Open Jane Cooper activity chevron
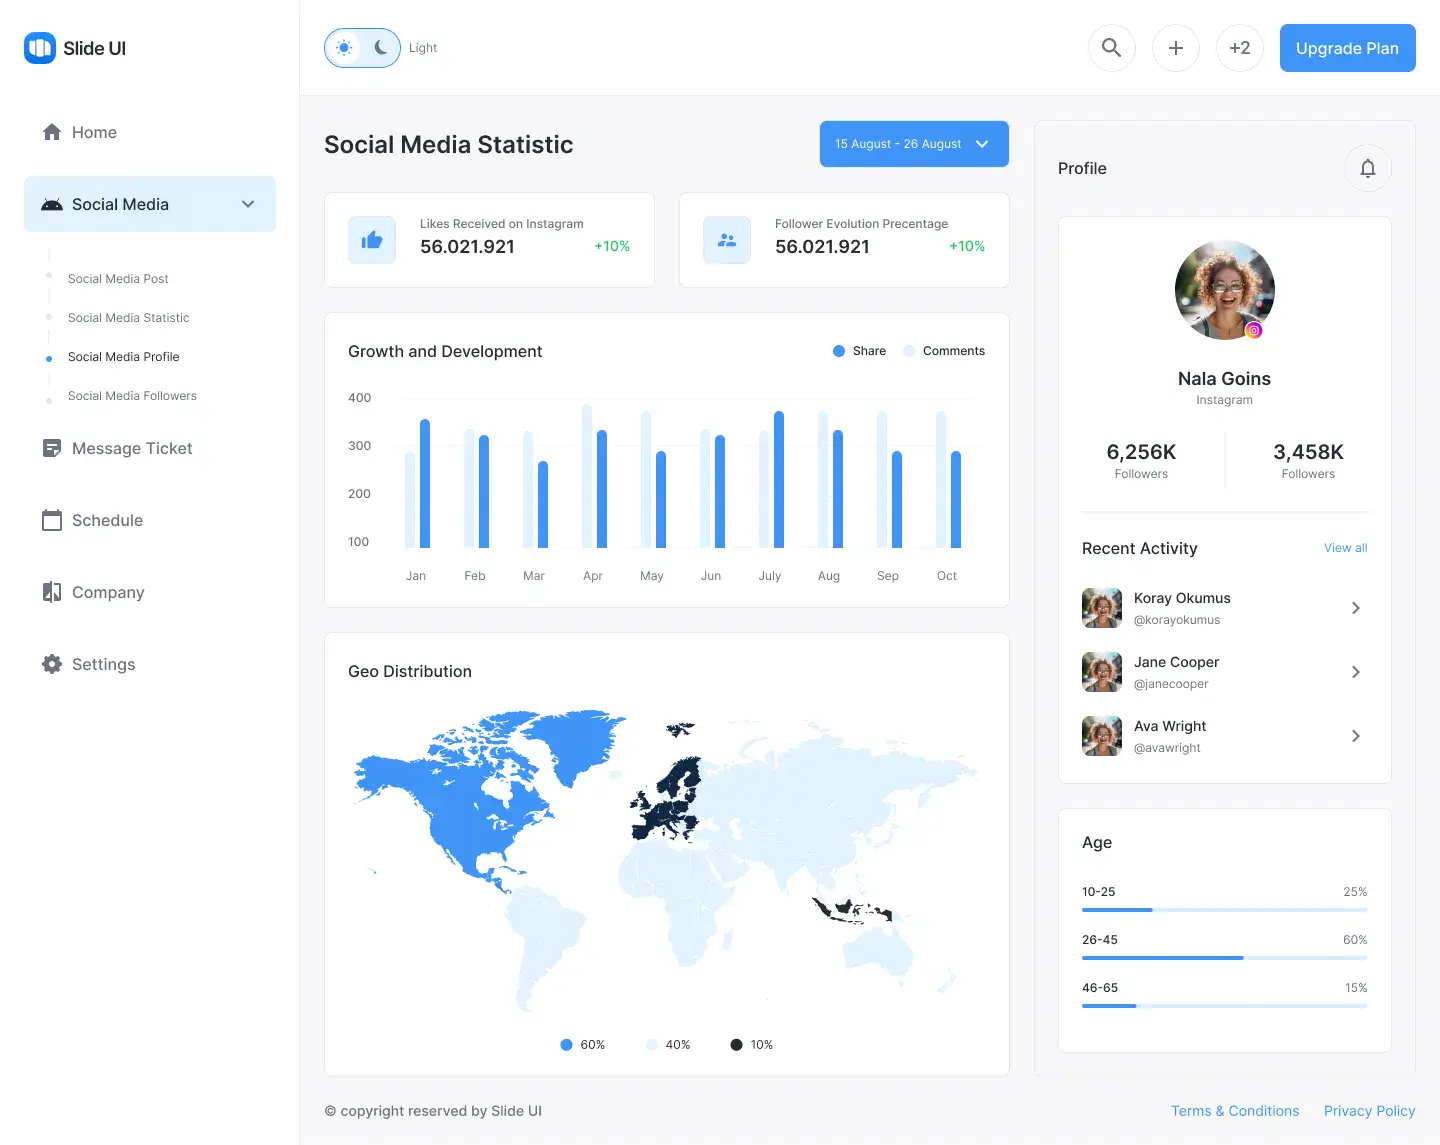Screen dimensions: 1440x1145 coord(1356,672)
